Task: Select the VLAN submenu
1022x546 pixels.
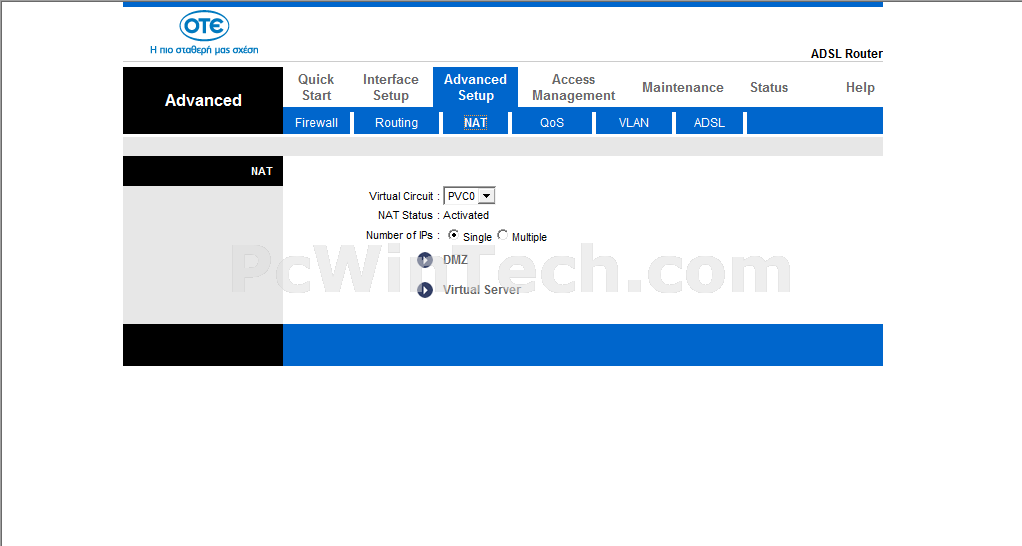Action: pos(634,122)
